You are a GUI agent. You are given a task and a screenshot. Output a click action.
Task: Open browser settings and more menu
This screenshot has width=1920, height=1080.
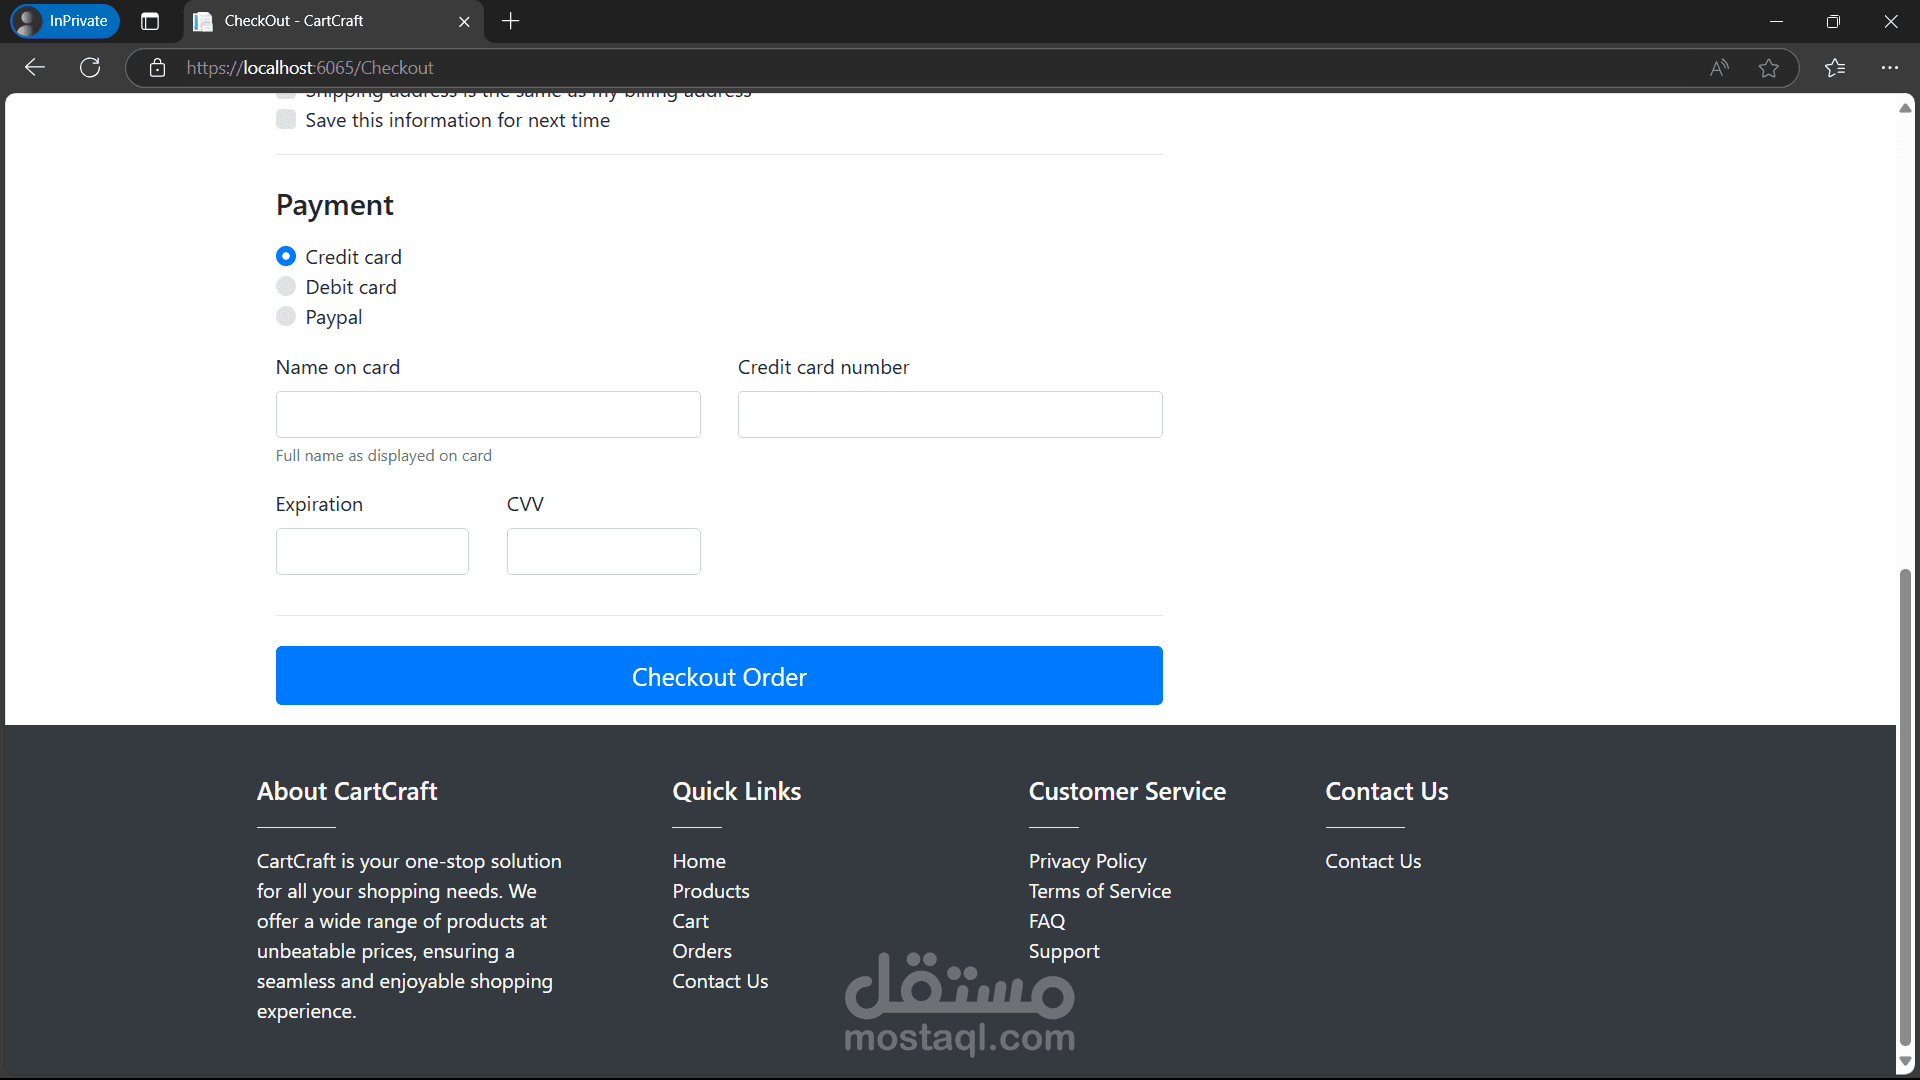click(x=1889, y=68)
